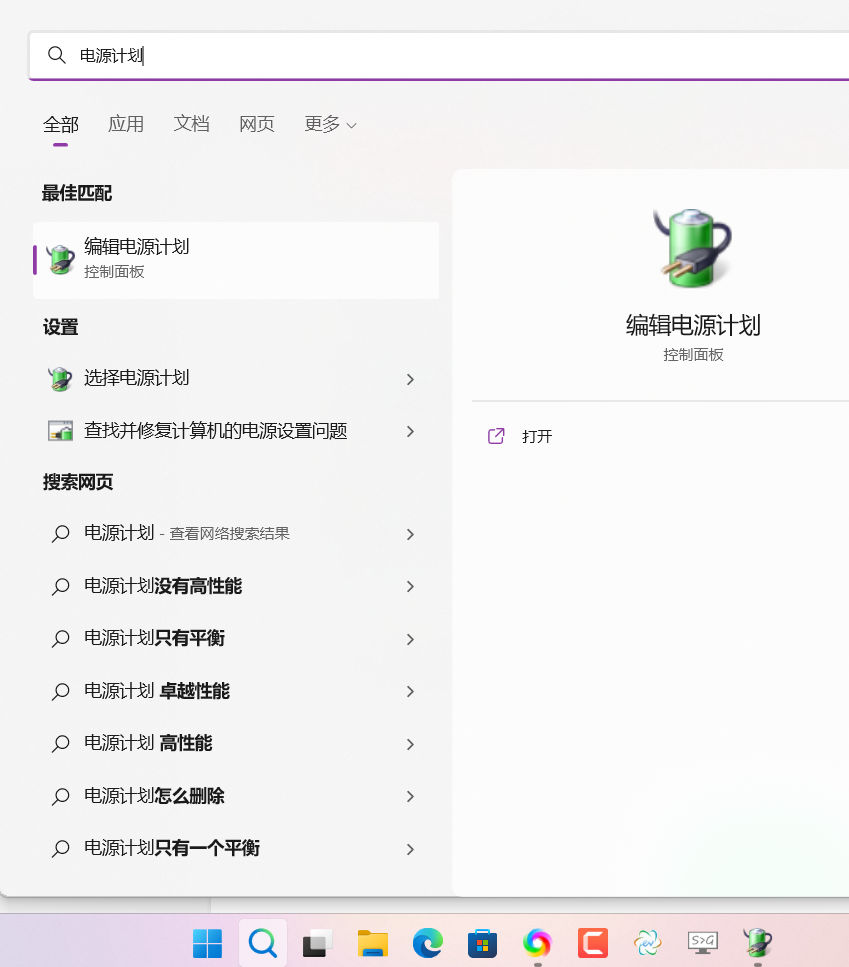The height and width of the screenshot is (967, 849).
Task: Click the battery power options taskbar icon
Action: coord(758,942)
